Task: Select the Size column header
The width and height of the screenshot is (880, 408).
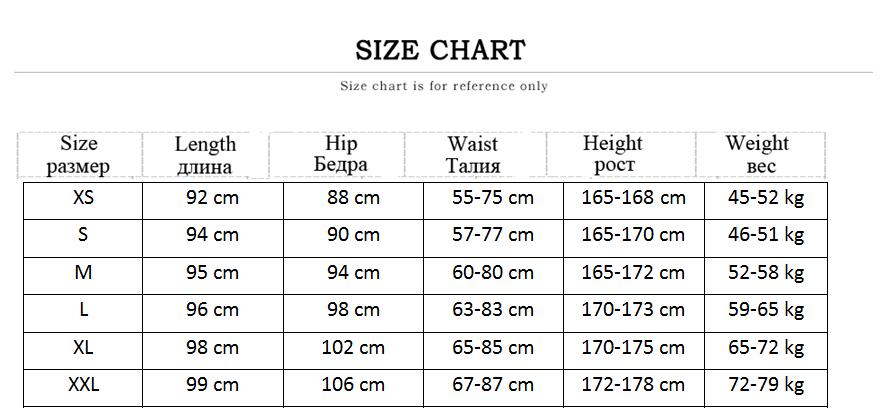Action: pyautogui.click(x=79, y=155)
